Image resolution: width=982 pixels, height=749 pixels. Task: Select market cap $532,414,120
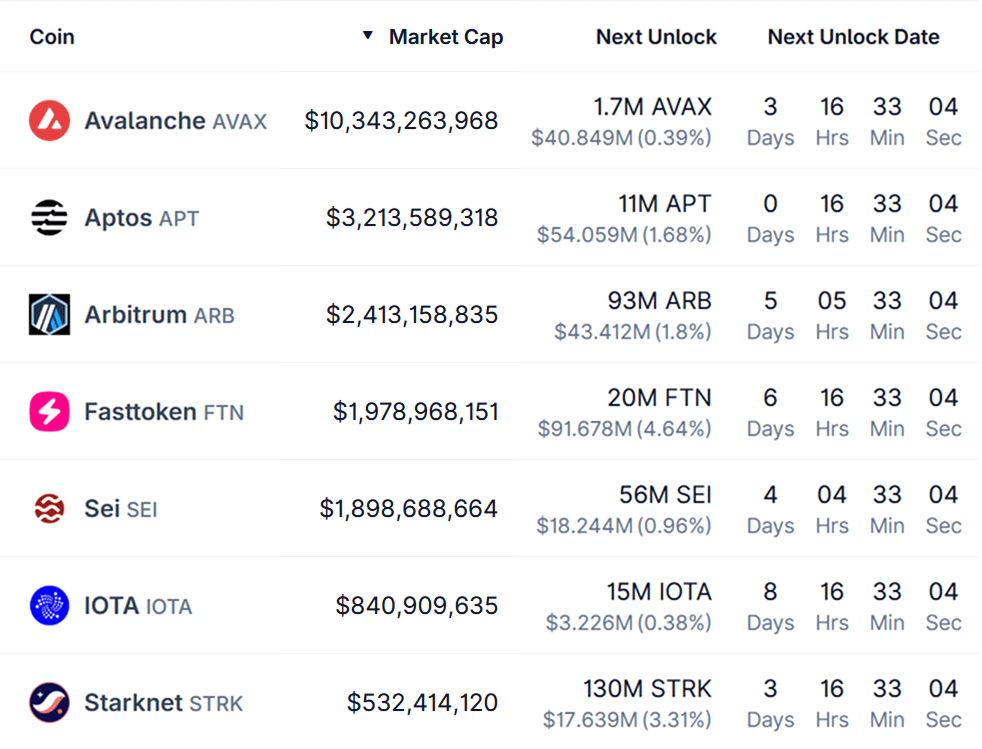tap(422, 703)
